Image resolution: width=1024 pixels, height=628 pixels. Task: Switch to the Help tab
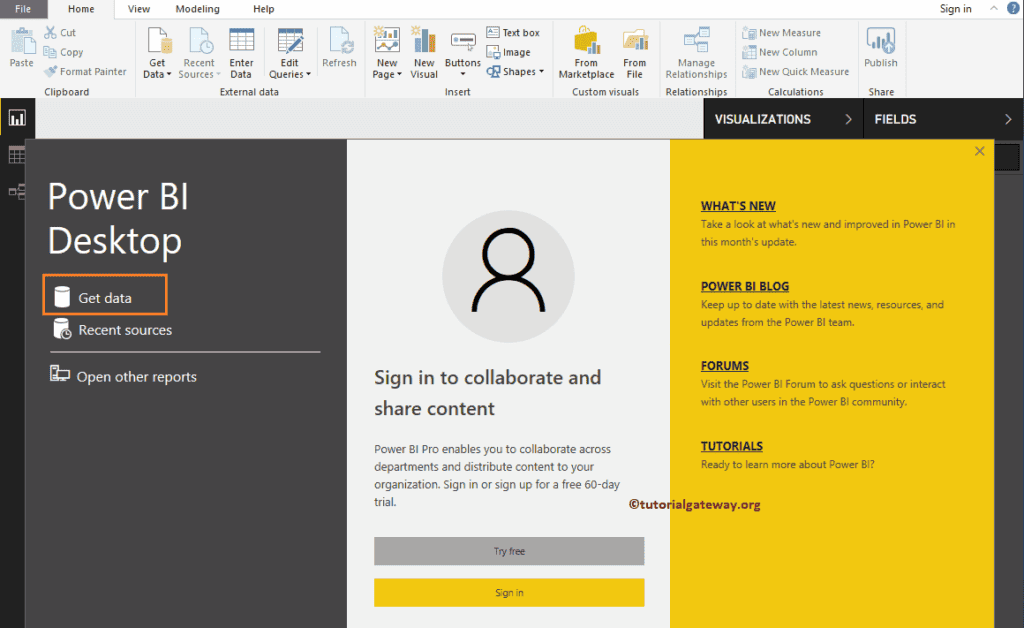[263, 8]
